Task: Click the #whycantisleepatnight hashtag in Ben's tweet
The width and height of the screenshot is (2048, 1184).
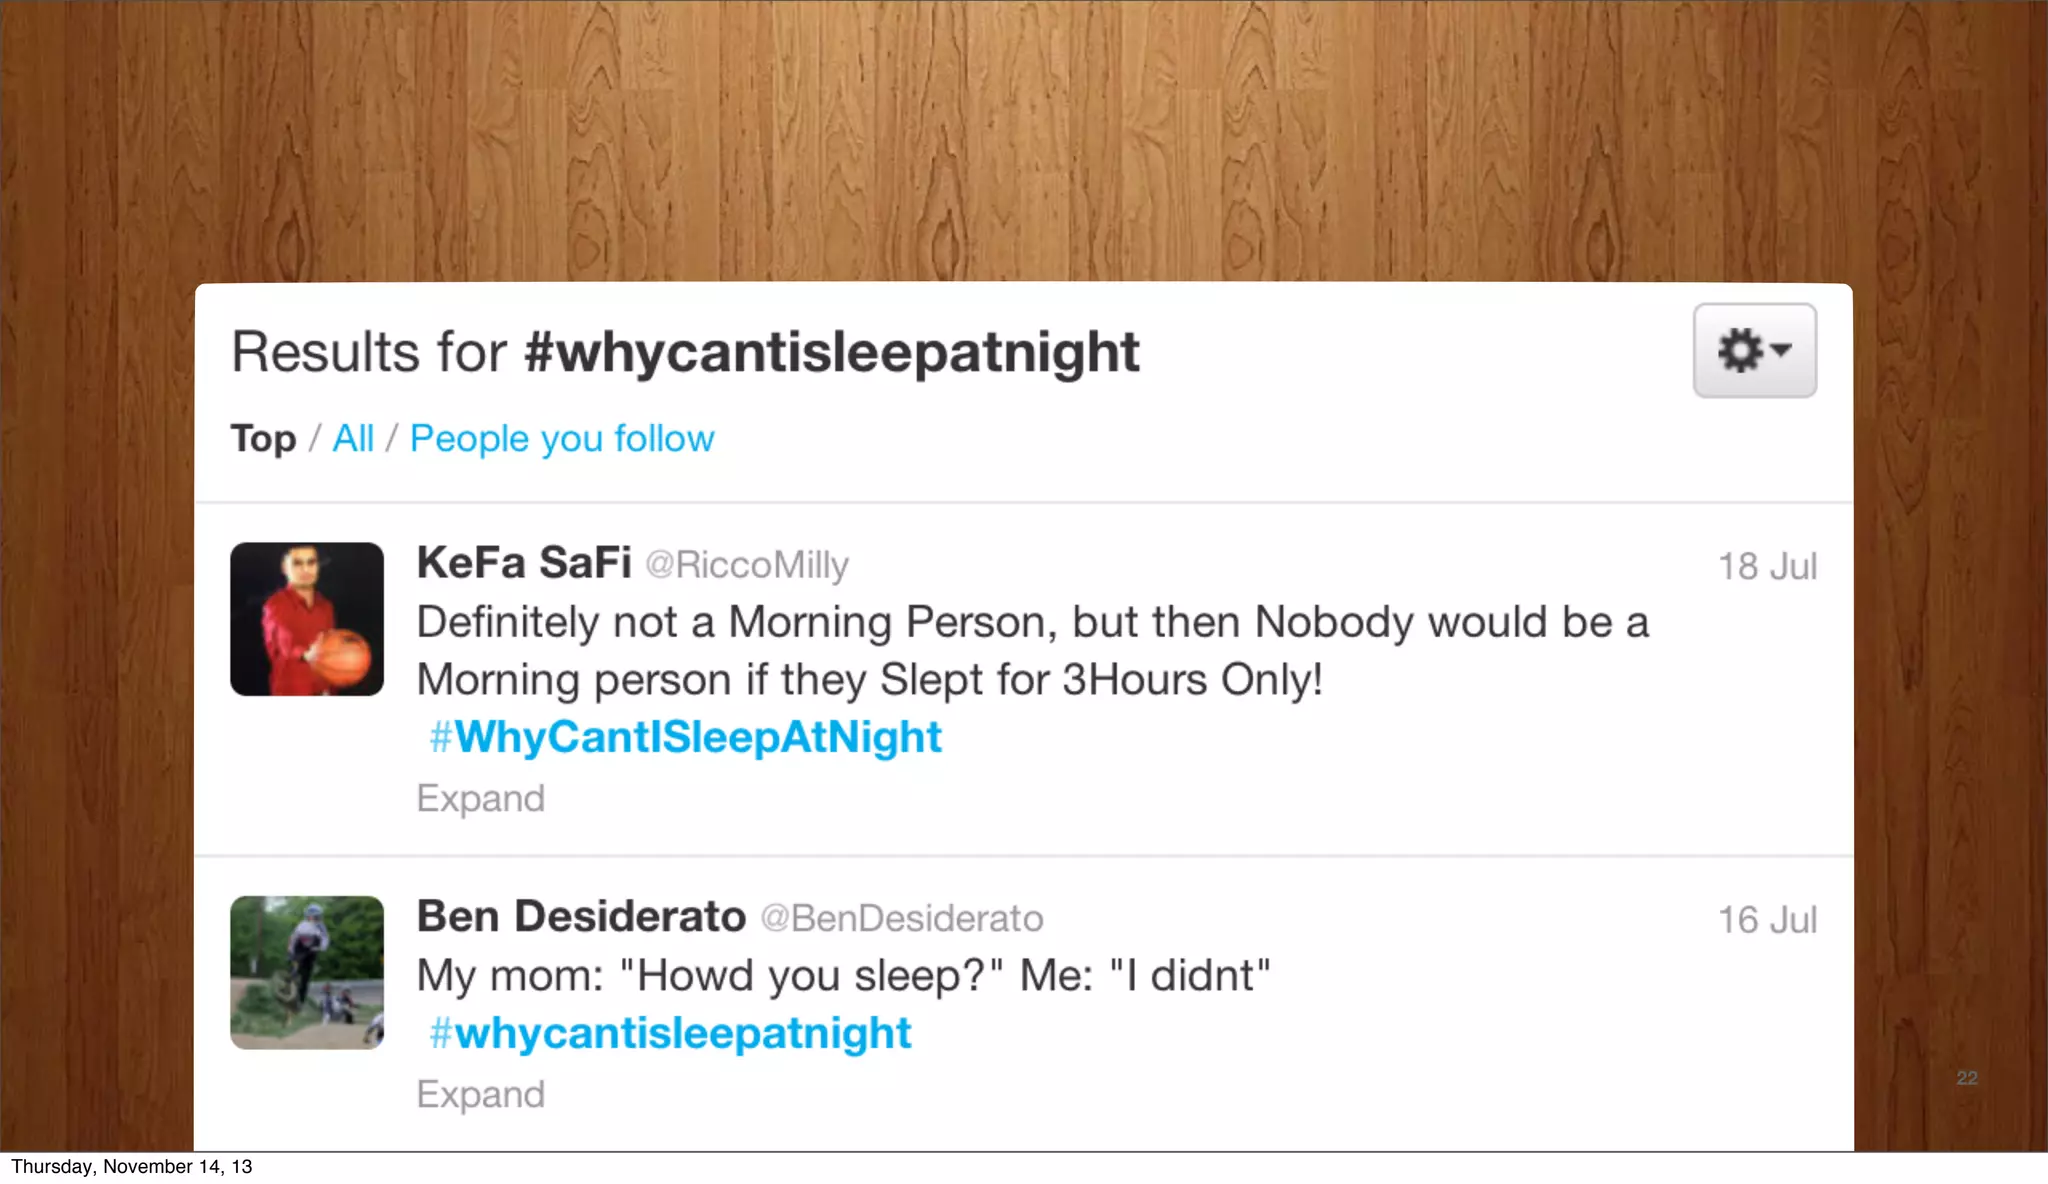Action: click(671, 1034)
